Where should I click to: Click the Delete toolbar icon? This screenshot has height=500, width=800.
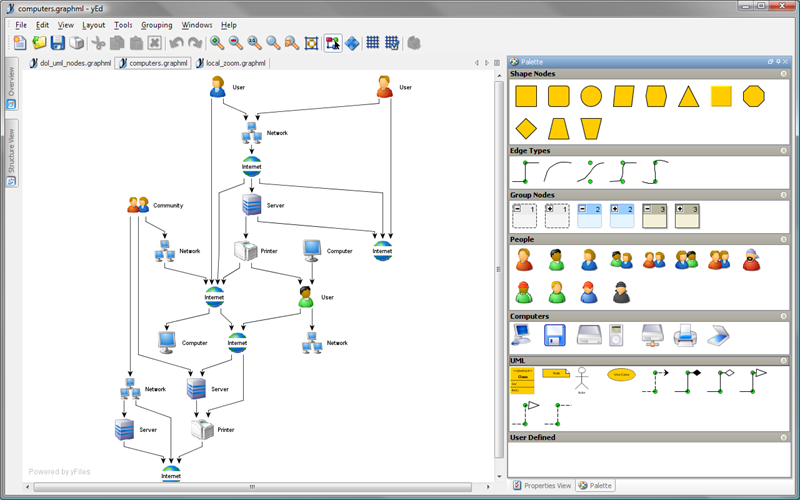click(x=155, y=43)
